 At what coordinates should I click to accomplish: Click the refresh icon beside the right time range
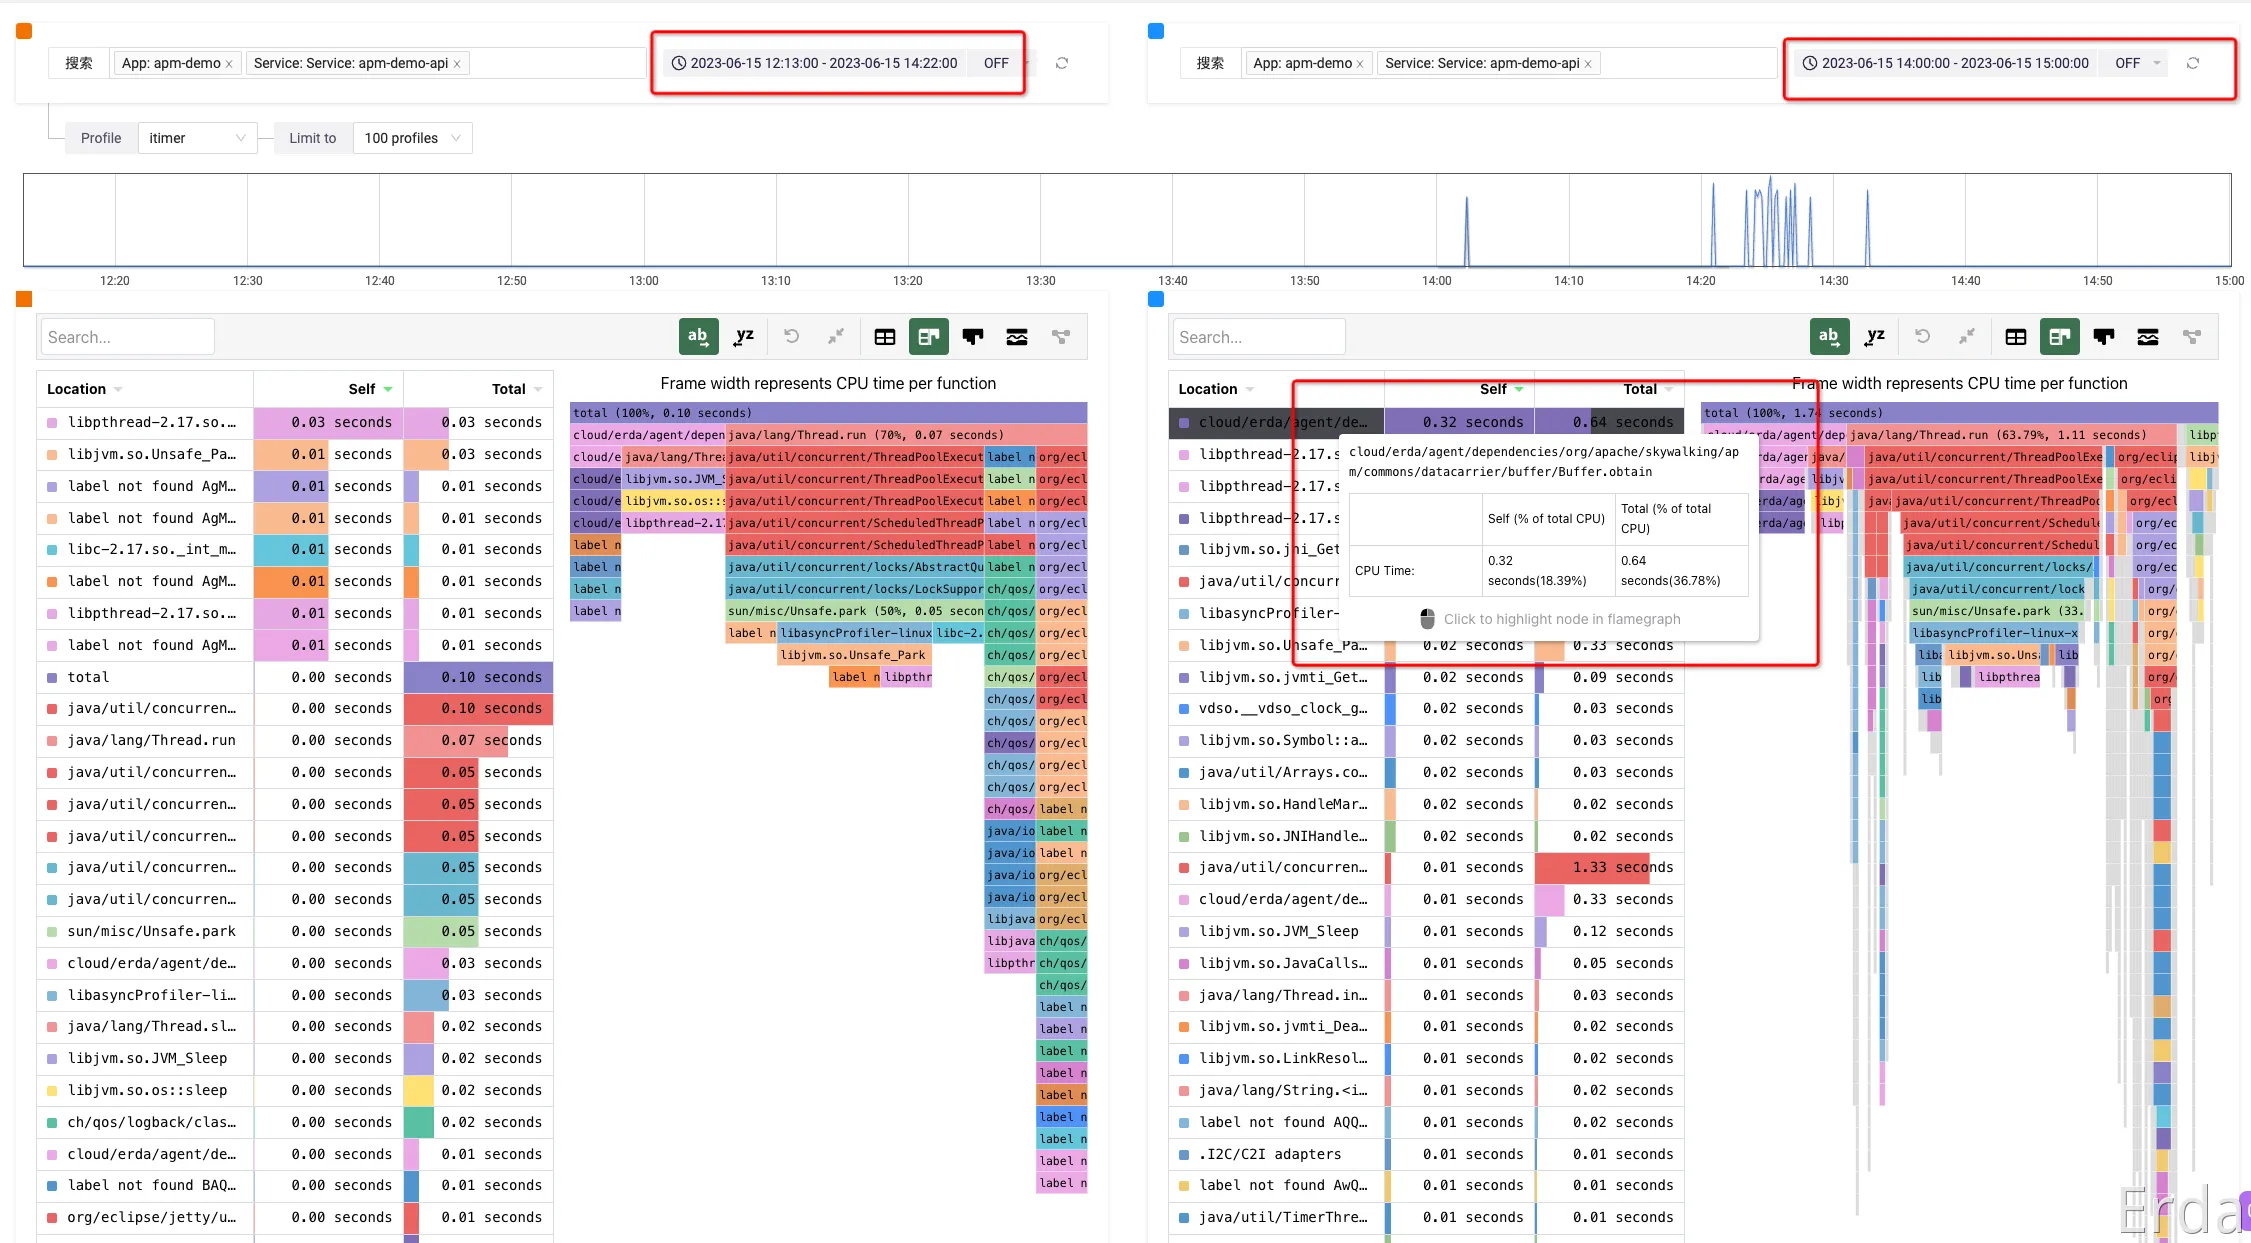(2192, 63)
